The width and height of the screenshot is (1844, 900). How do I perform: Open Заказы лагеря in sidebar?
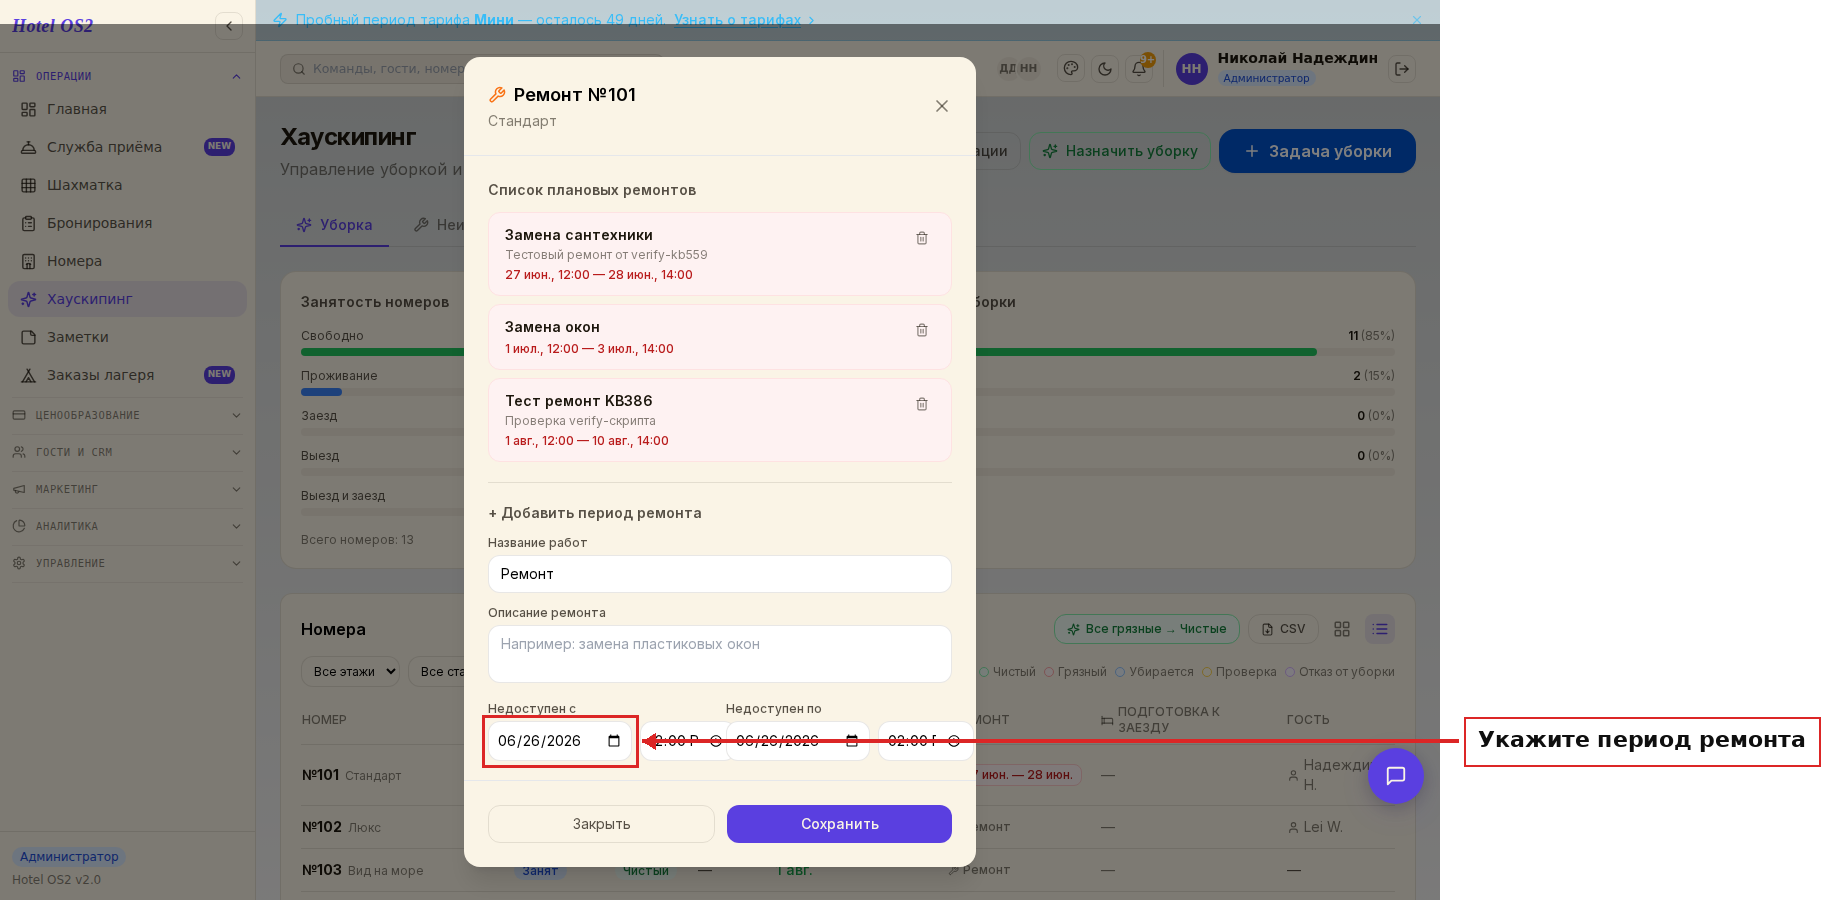(x=127, y=375)
